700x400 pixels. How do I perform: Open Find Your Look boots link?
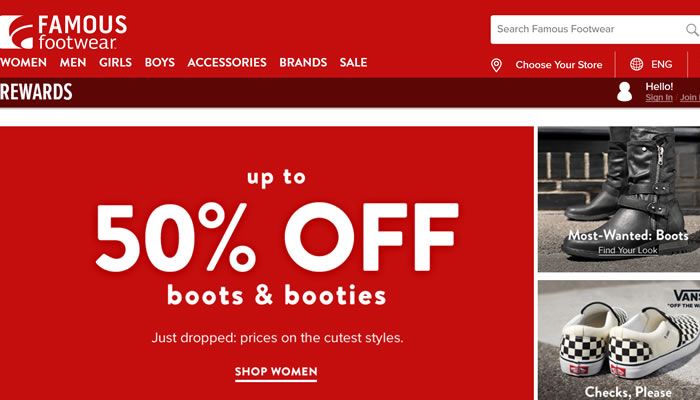[x=628, y=250]
